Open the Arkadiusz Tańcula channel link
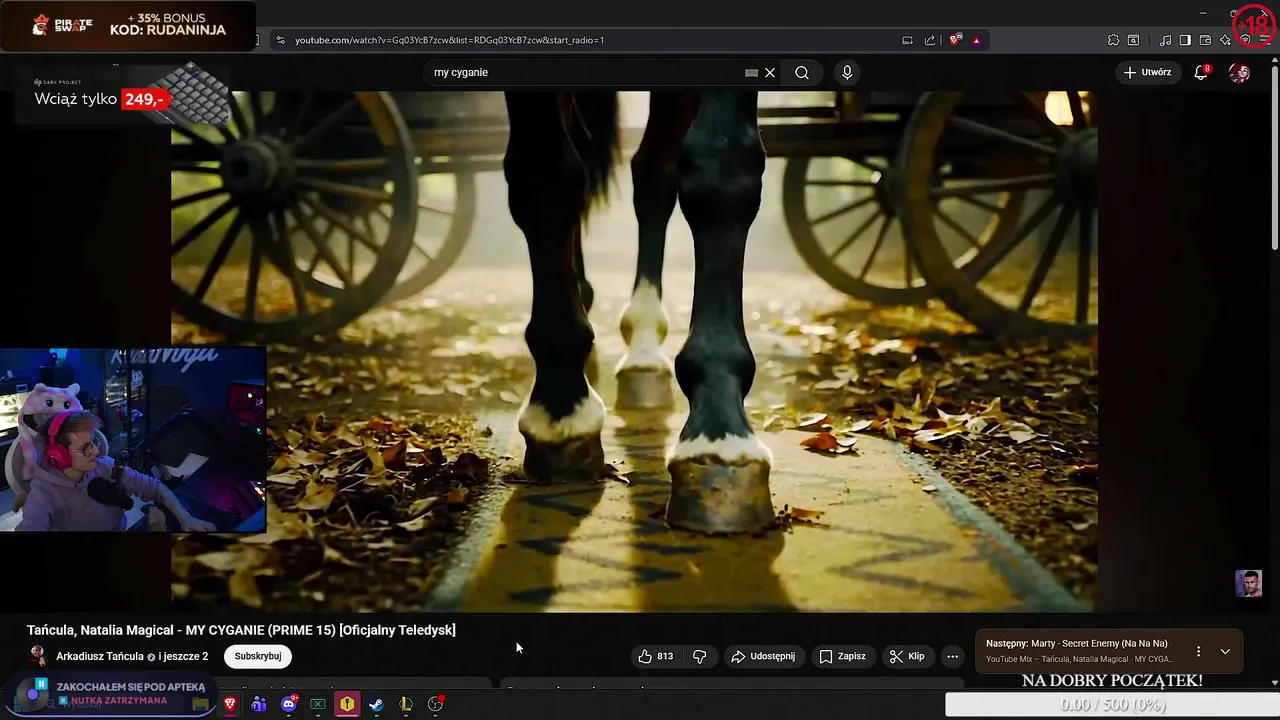 100,656
